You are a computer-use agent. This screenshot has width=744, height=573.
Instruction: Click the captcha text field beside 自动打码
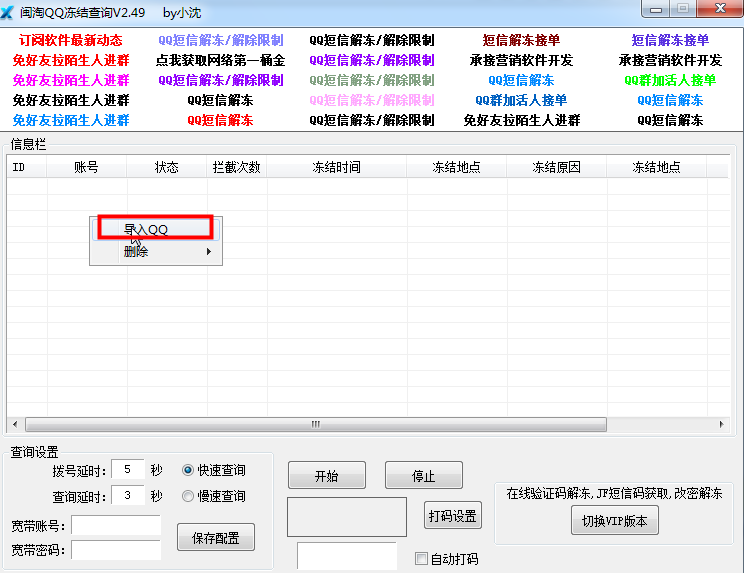pyautogui.click(x=347, y=556)
